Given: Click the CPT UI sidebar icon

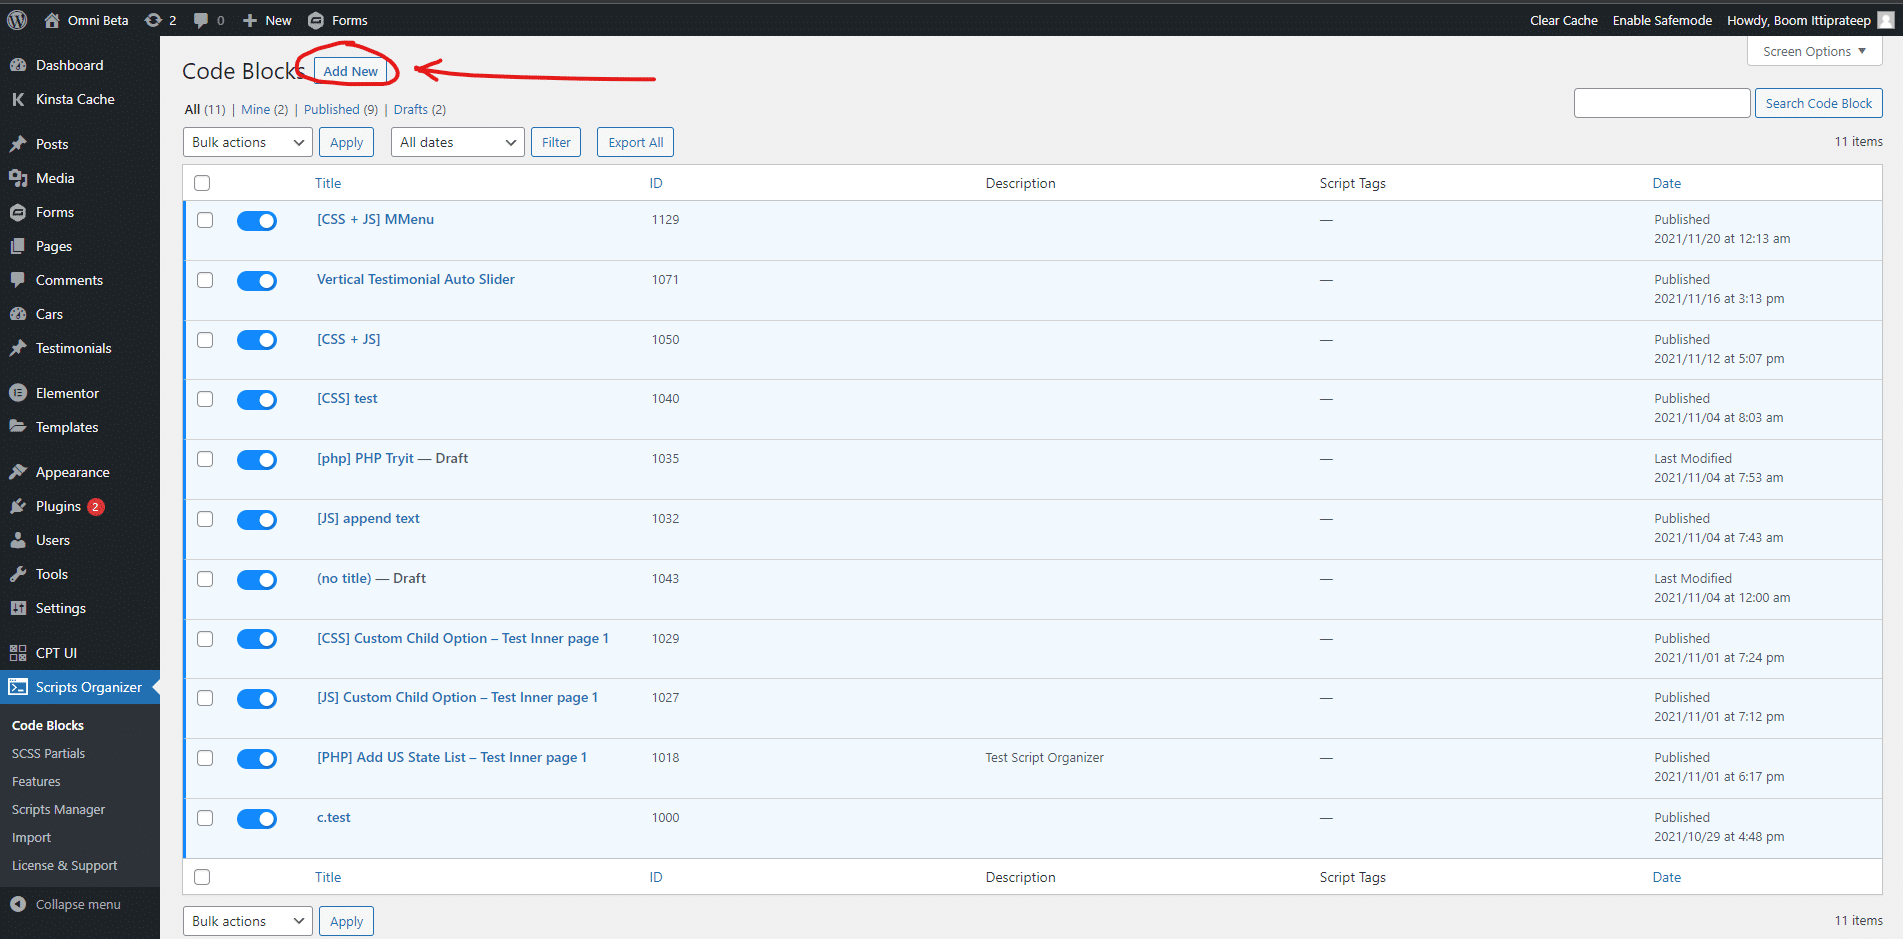Looking at the screenshot, I should [18, 653].
